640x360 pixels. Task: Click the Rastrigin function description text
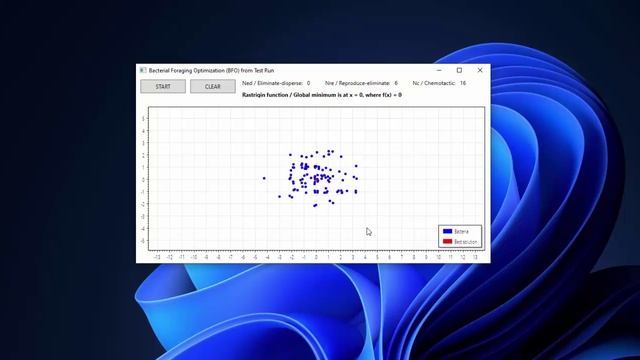(x=322, y=95)
